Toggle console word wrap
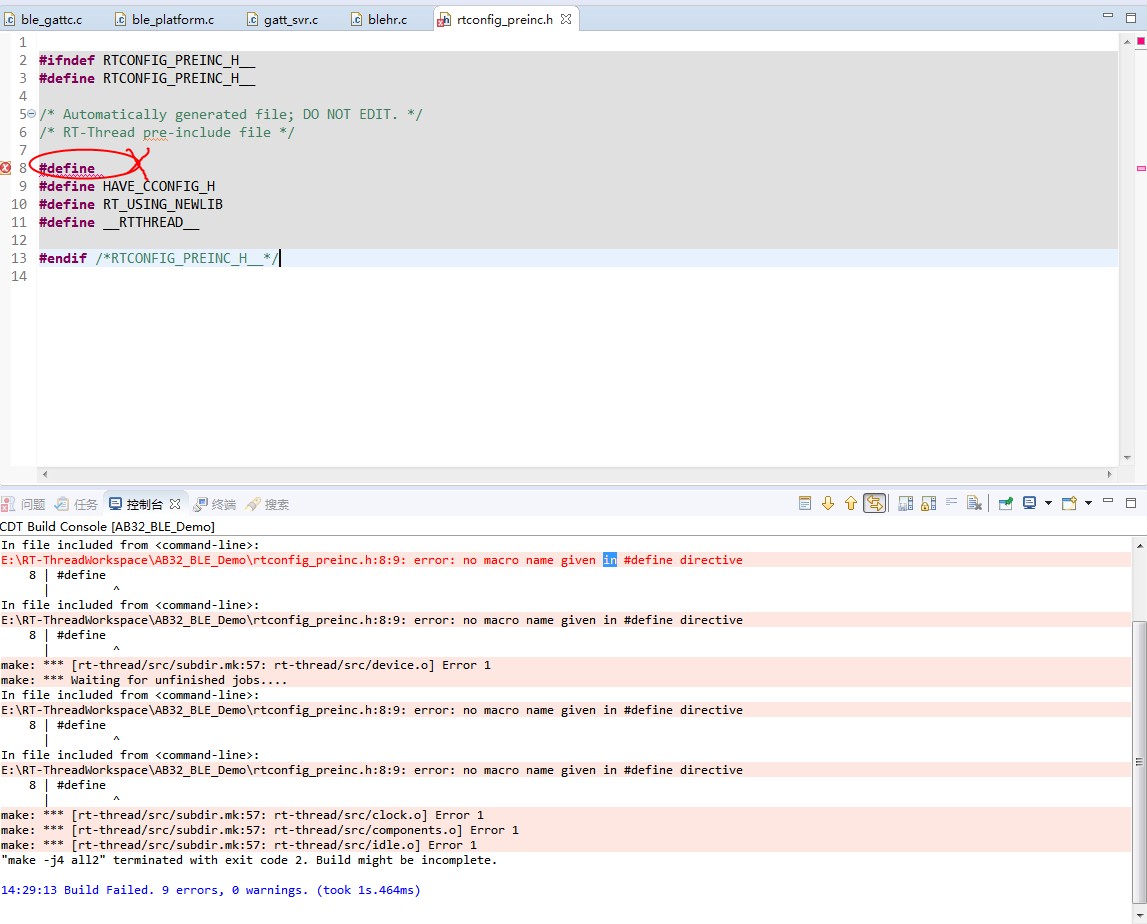Image resolution: width=1147 pixels, height=924 pixels. click(952, 503)
